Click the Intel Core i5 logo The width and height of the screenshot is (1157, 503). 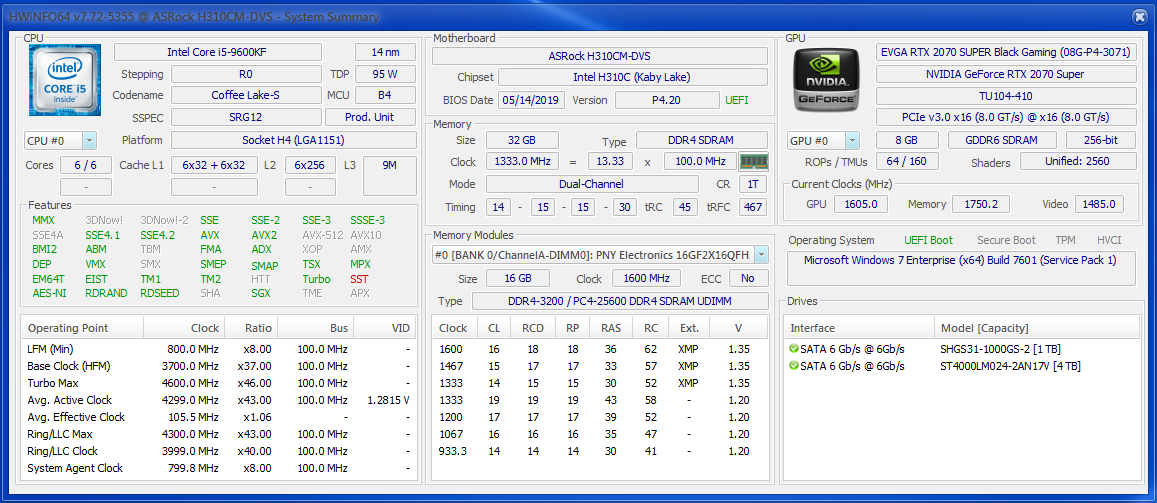pos(66,80)
